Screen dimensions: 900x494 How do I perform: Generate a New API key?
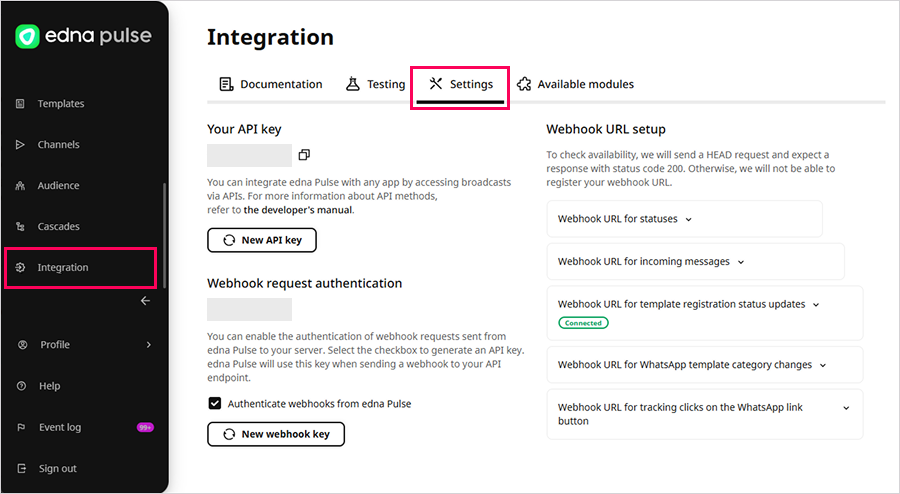tap(262, 240)
